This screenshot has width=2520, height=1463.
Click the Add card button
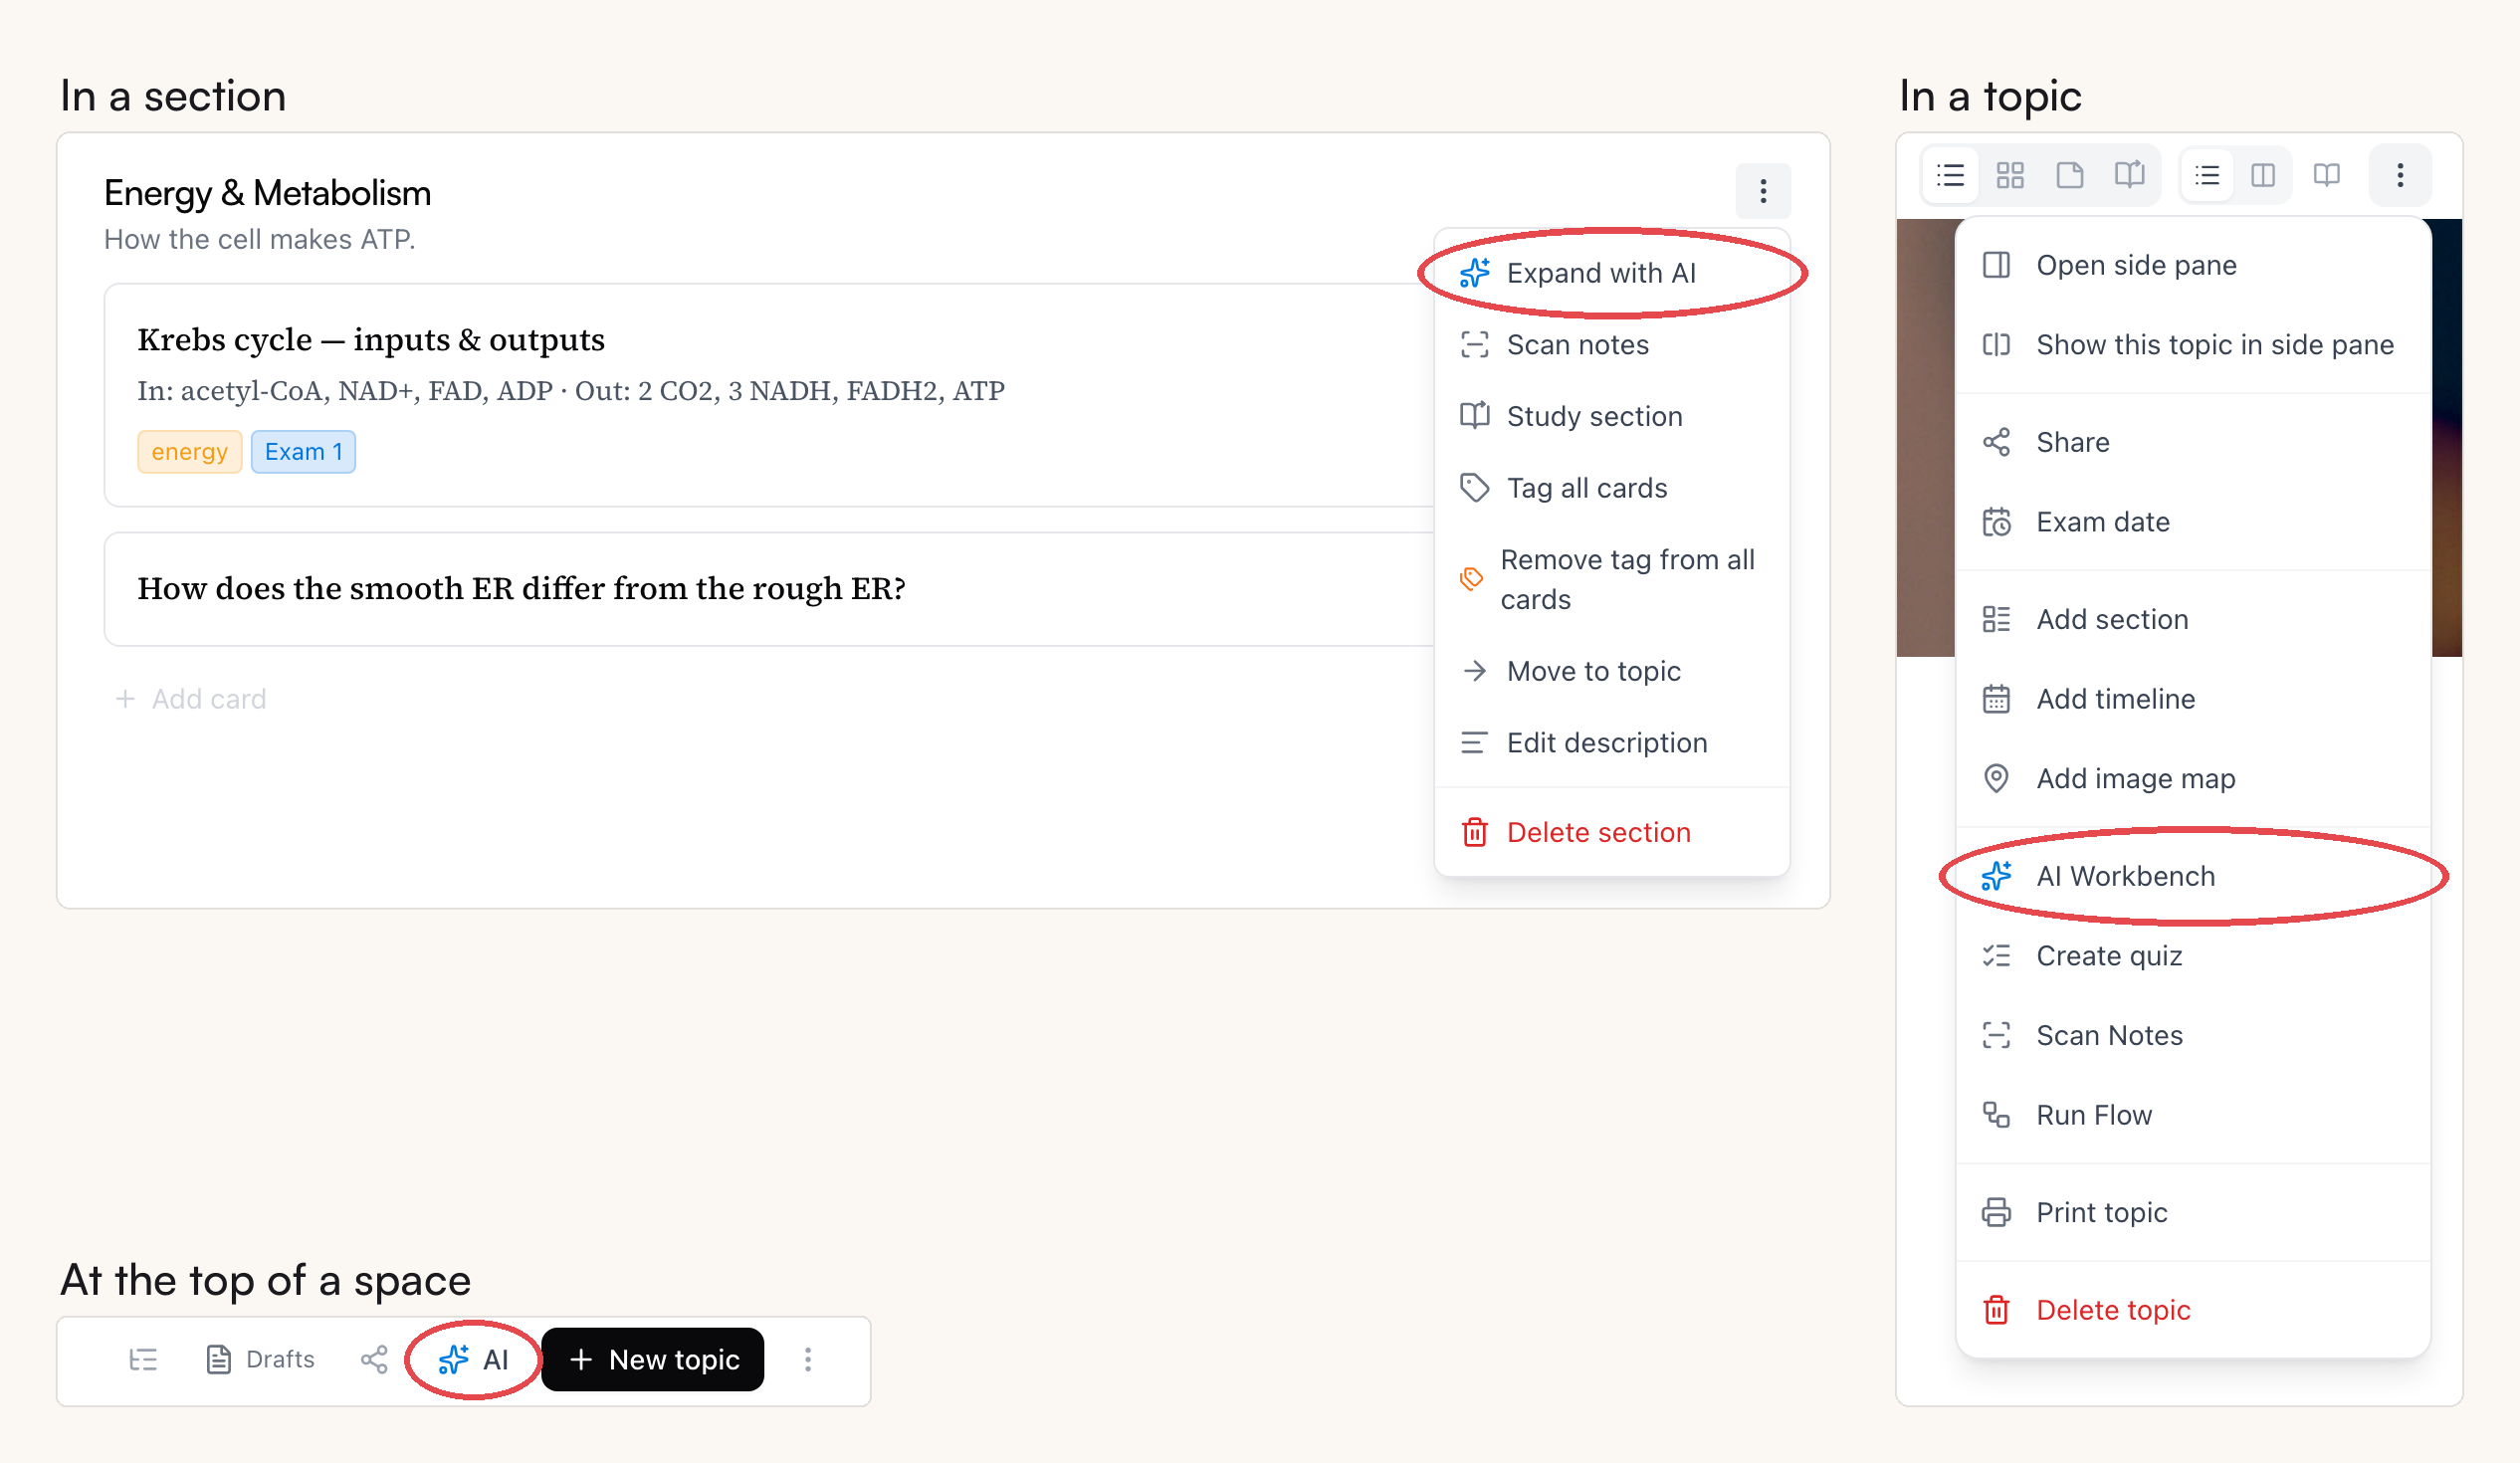(x=191, y=699)
